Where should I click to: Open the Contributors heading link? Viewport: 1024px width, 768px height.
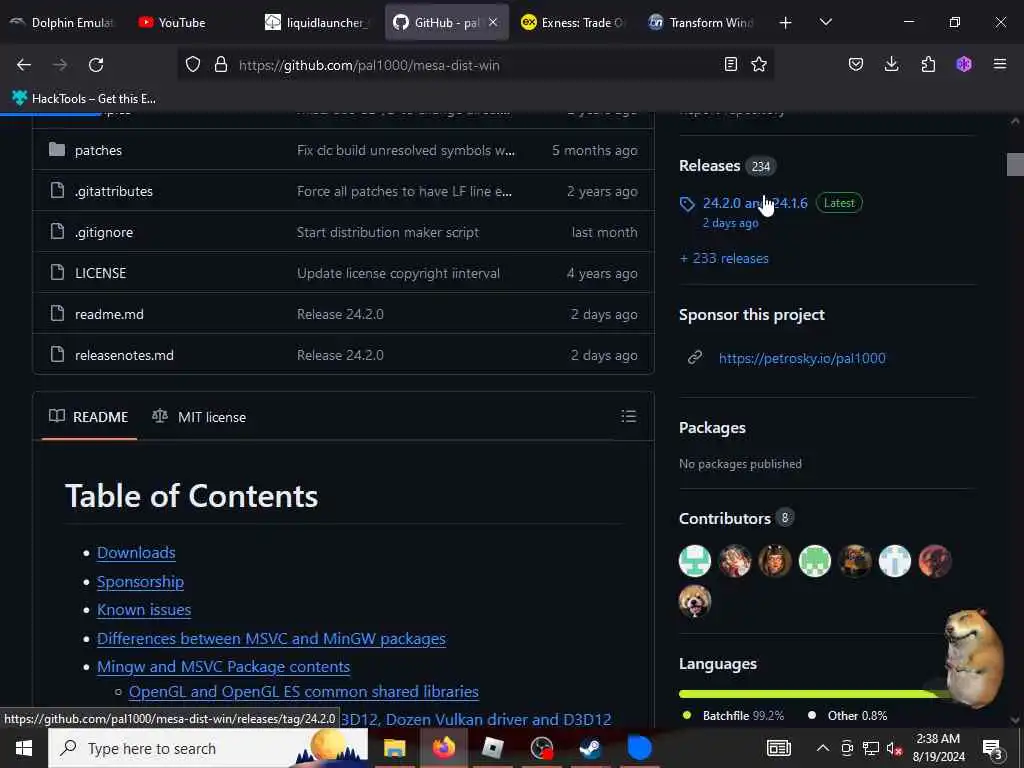point(725,519)
